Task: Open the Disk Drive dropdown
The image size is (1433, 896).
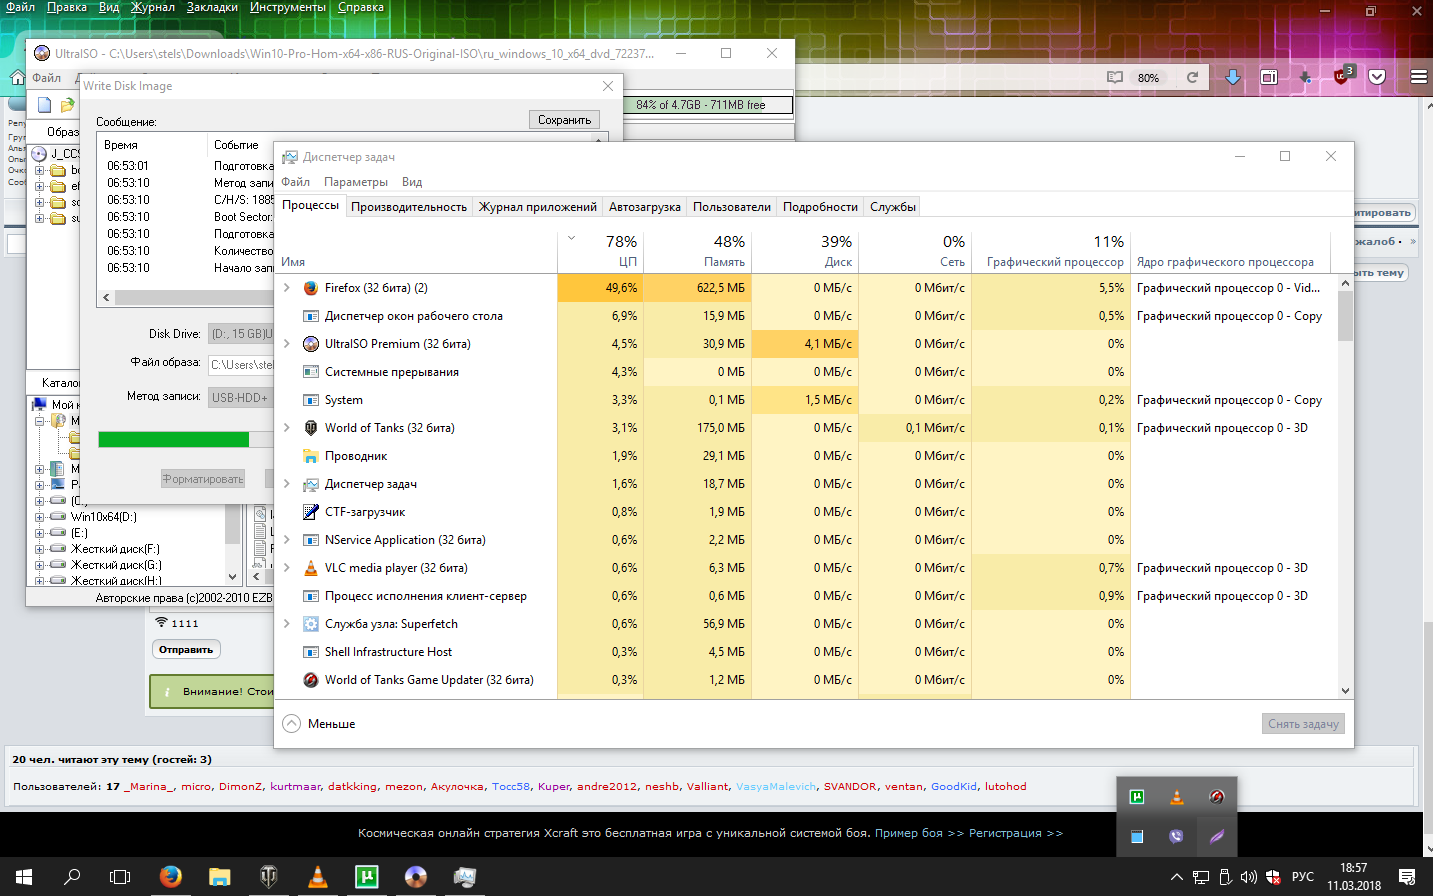Action: pos(241,334)
